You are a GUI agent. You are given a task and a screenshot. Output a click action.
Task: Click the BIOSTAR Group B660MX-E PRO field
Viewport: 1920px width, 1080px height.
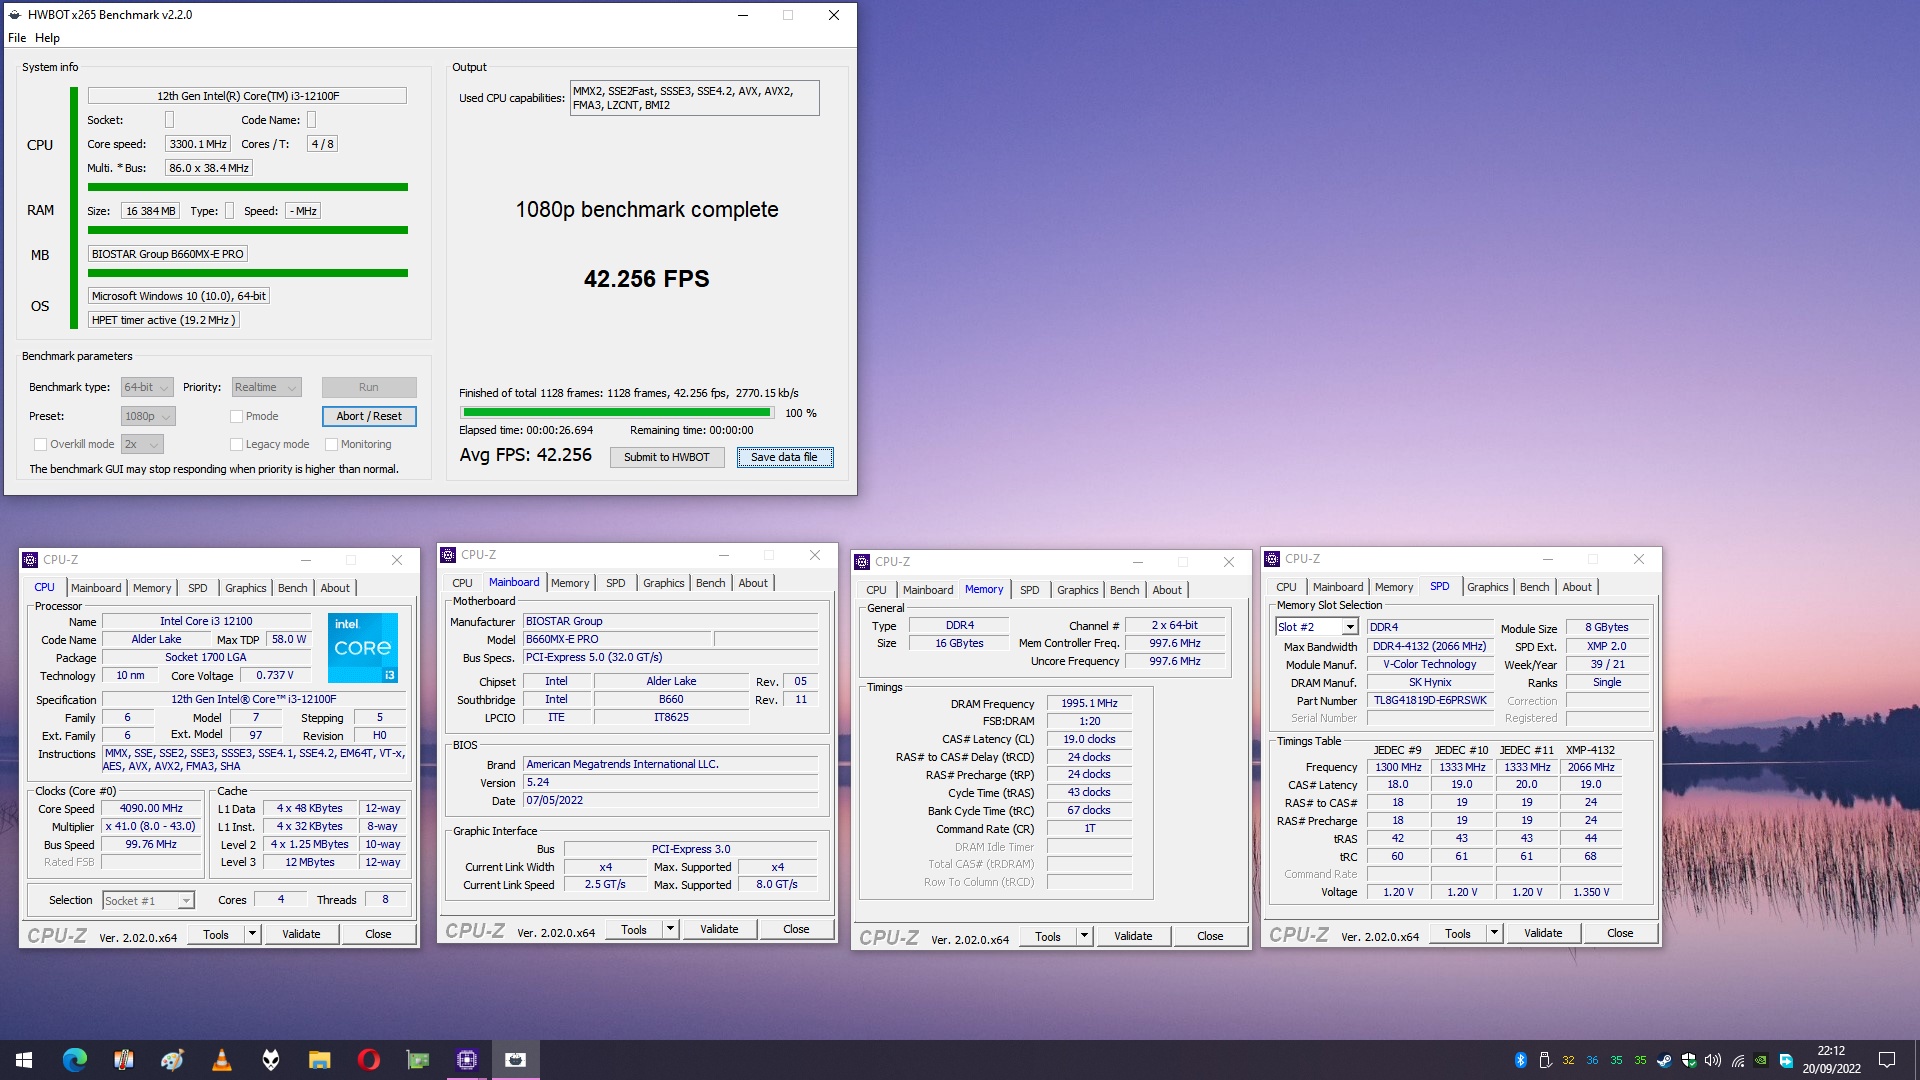click(x=168, y=254)
